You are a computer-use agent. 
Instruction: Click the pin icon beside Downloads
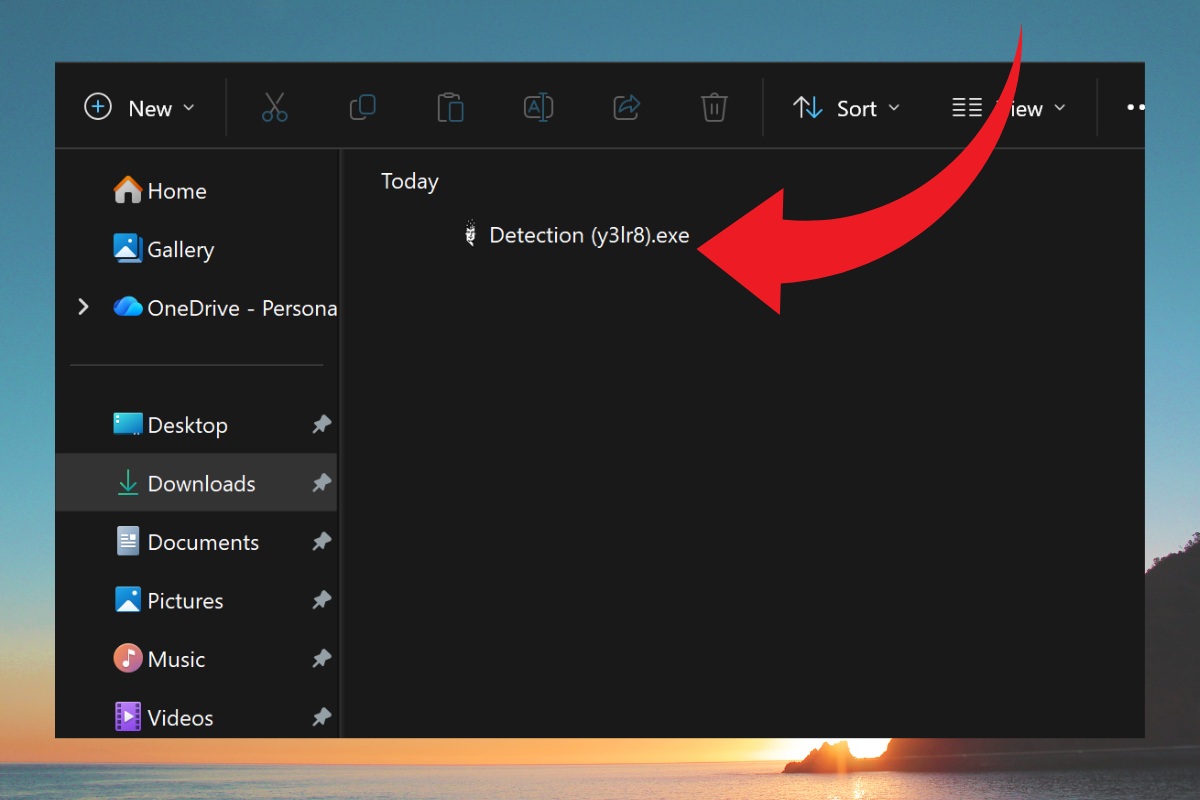coord(321,484)
